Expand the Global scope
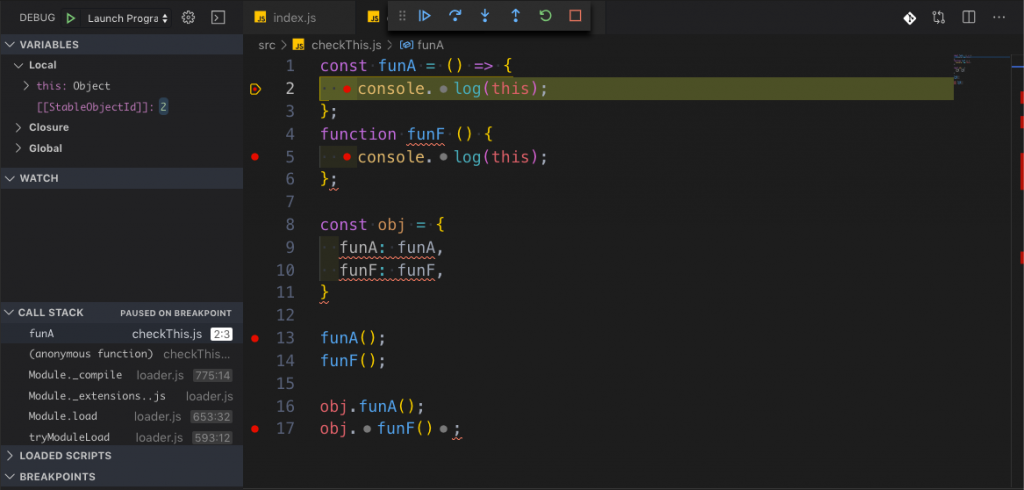1024x490 pixels. [x=121, y=148]
